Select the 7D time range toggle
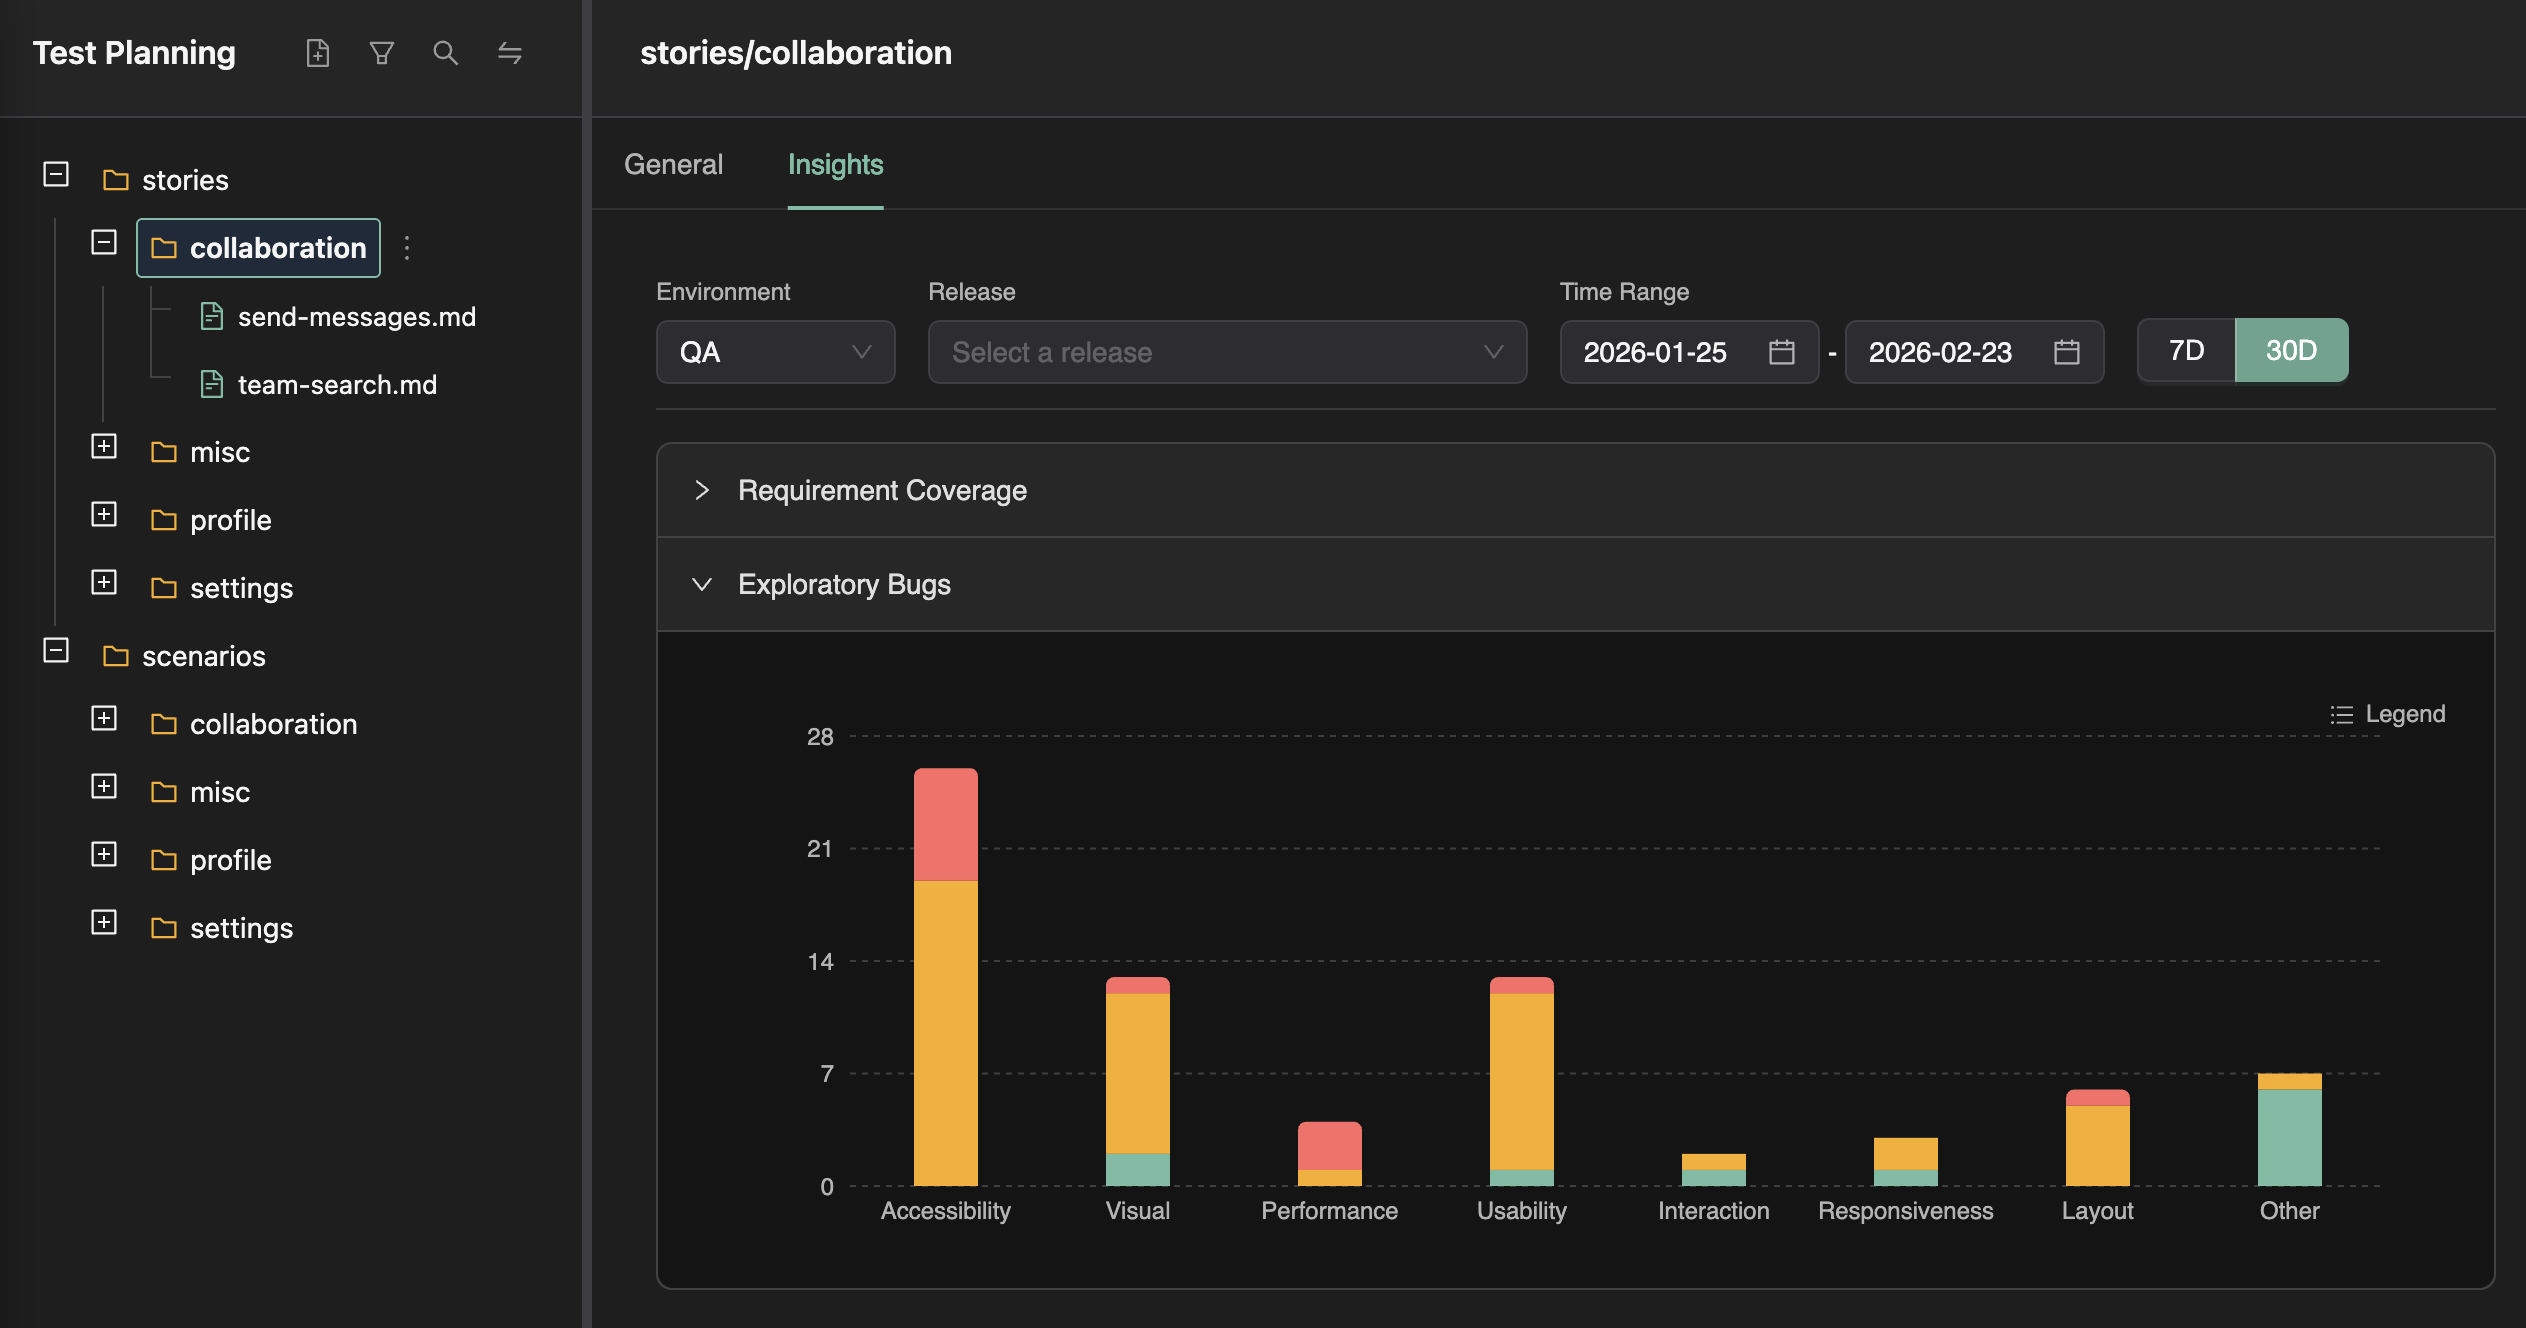Viewport: 2526px width, 1328px height. [2186, 350]
